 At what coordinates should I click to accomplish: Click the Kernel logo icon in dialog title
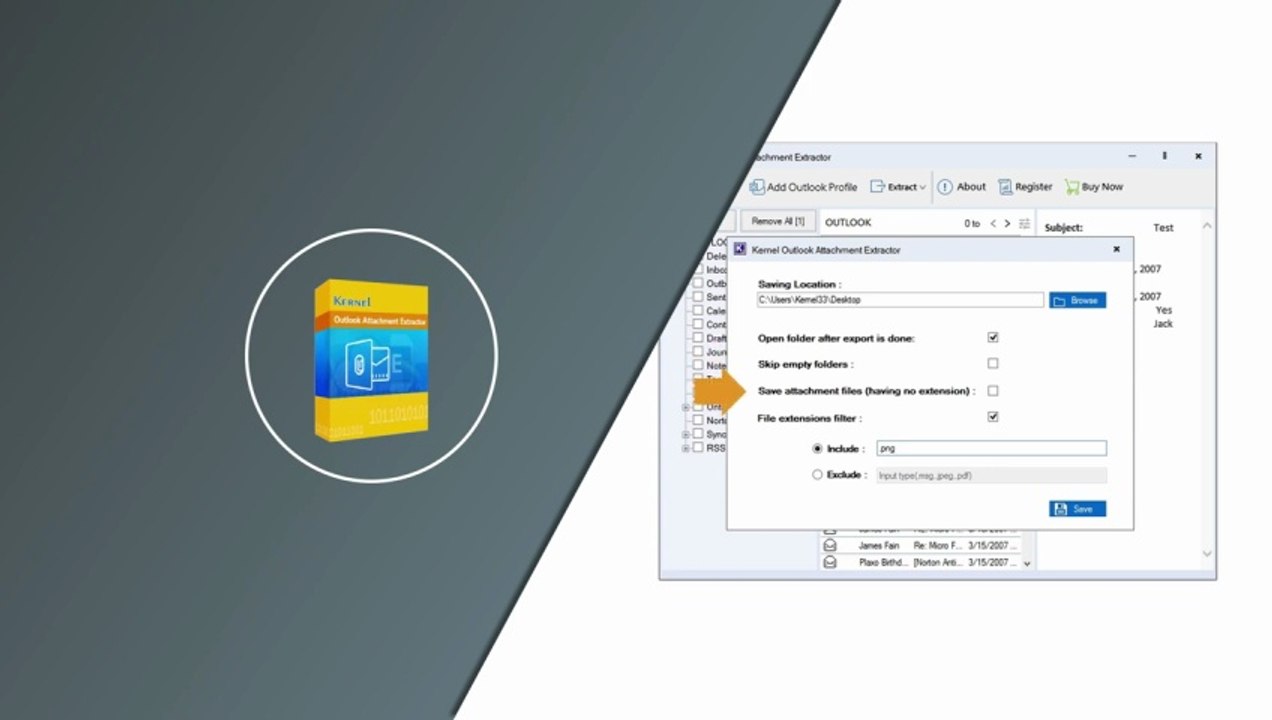coord(740,249)
